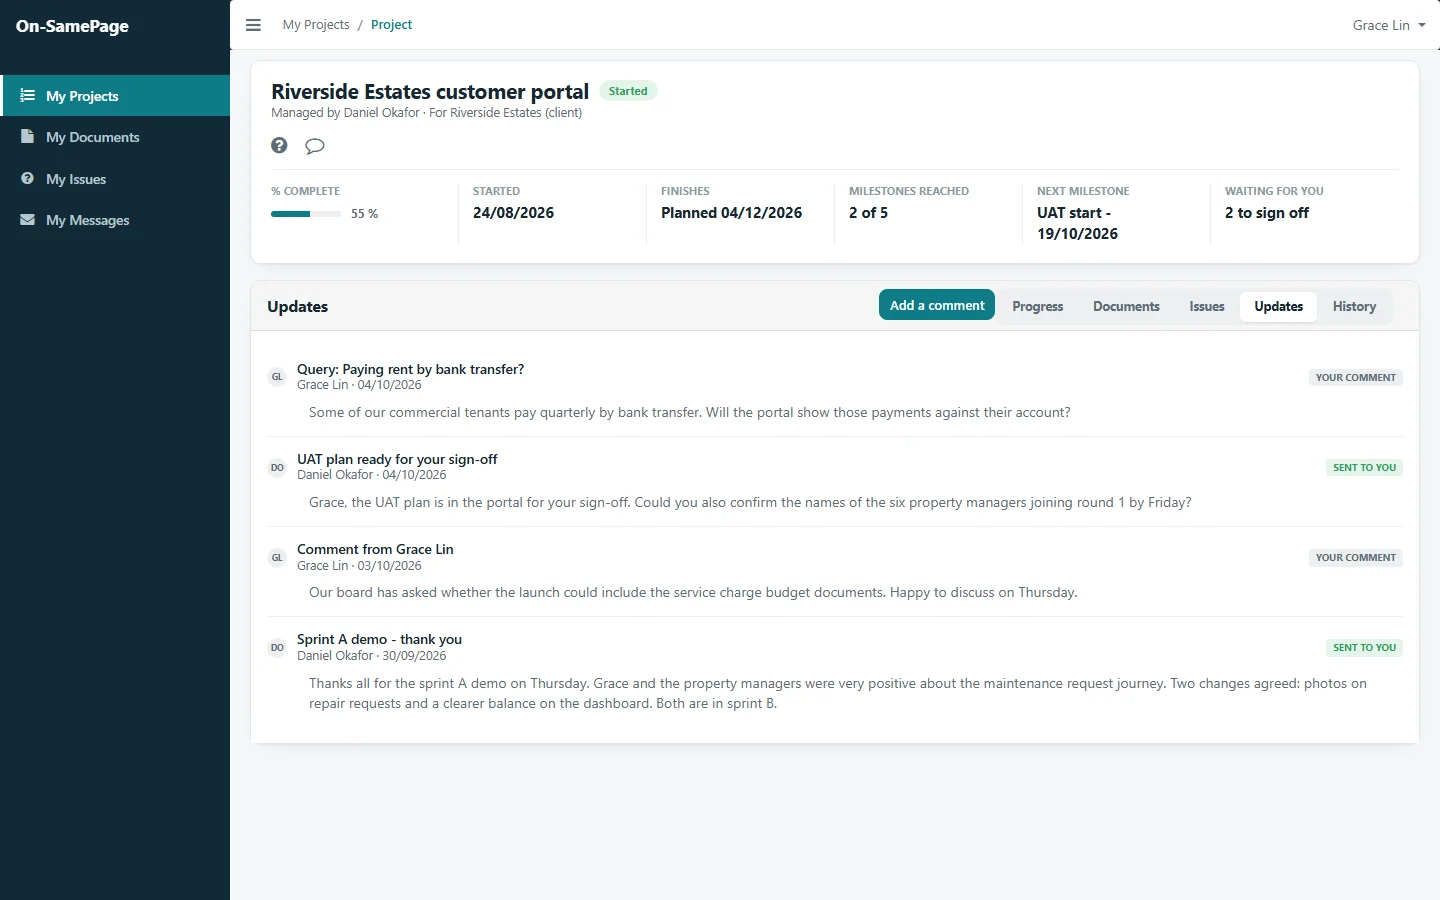Screen dimensions: 1440x900
Task: Click 'Your comment' badge on Comment from Grace Lin
Action: click(x=1356, y=557)
